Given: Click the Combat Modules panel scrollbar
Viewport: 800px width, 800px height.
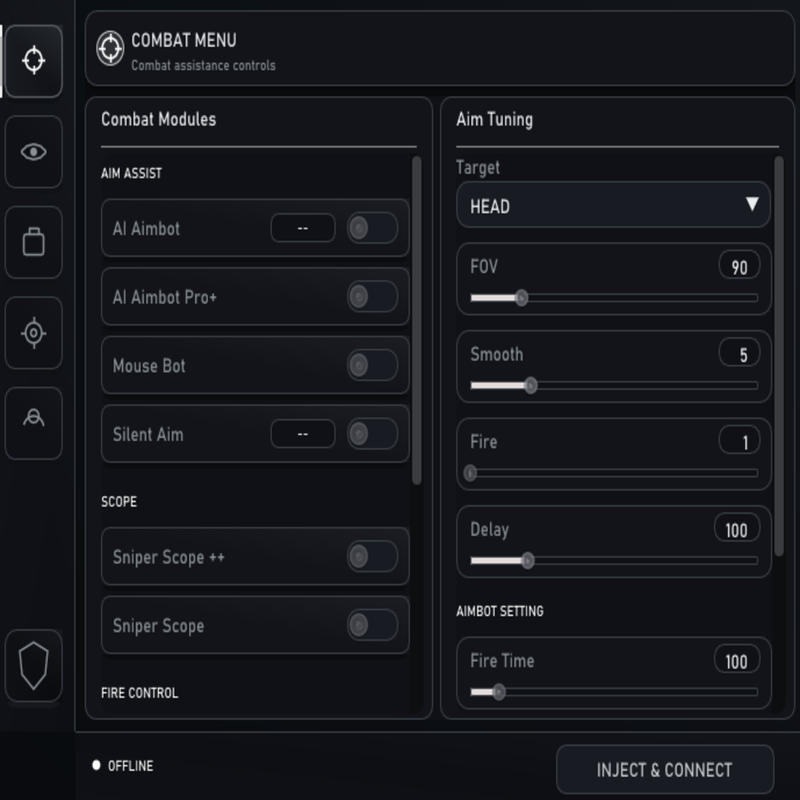Looking at the screenshot, I should click(417, 320).
